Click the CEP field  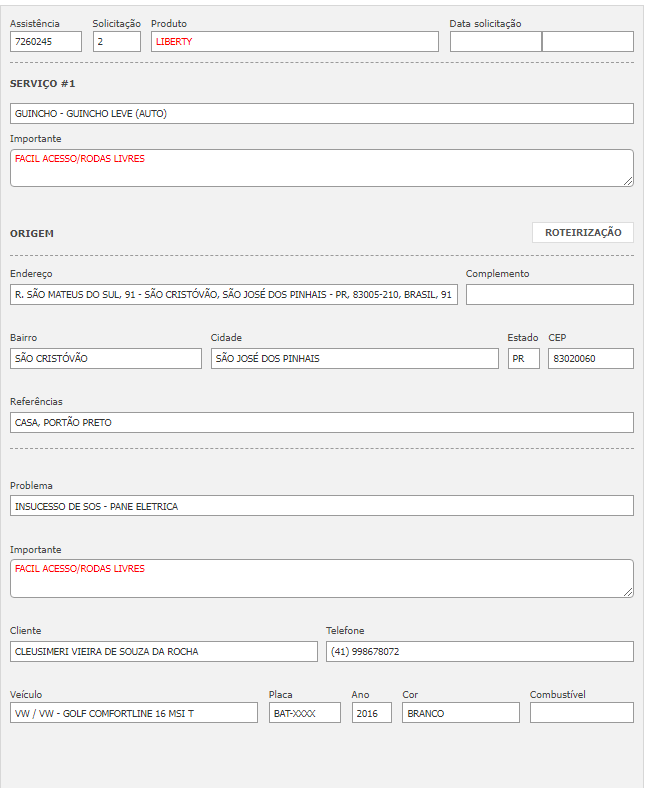[590, 359]
